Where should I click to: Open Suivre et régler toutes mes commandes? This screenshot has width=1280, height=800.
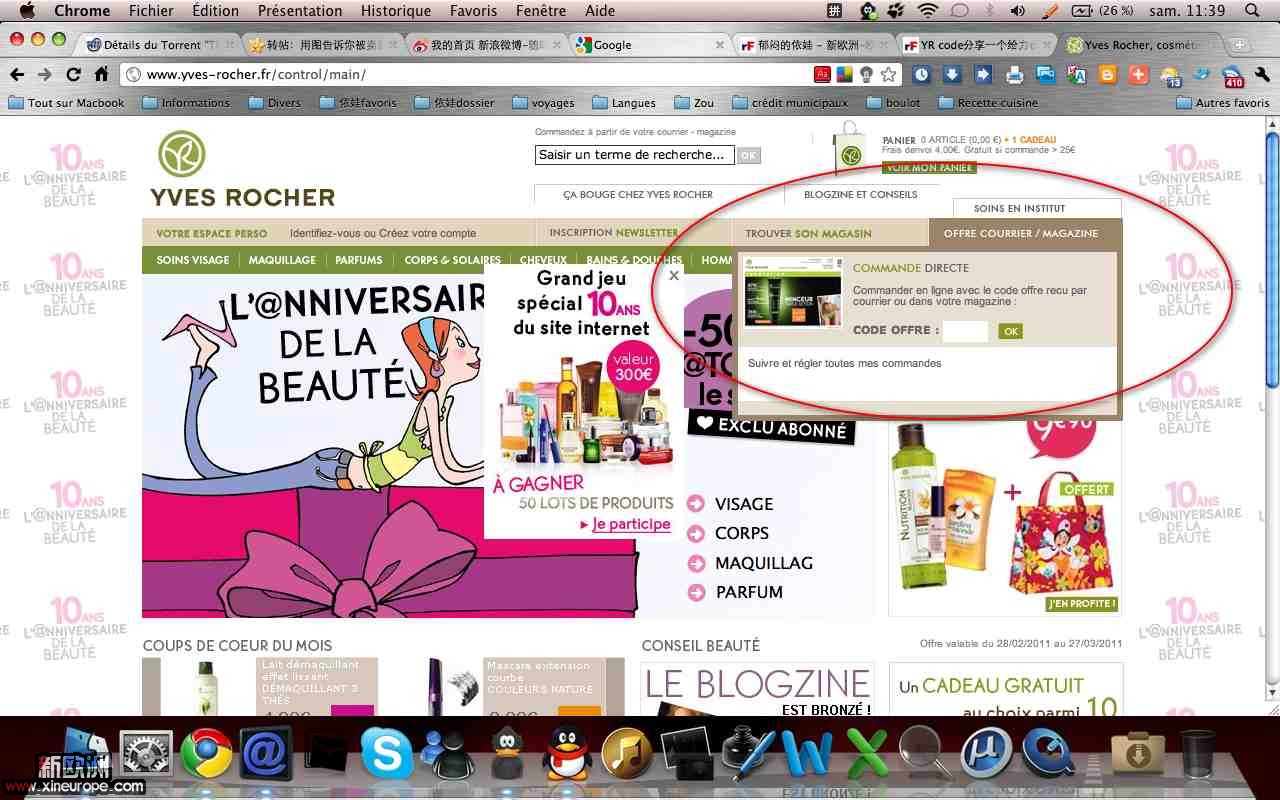[x=845, y=363]
